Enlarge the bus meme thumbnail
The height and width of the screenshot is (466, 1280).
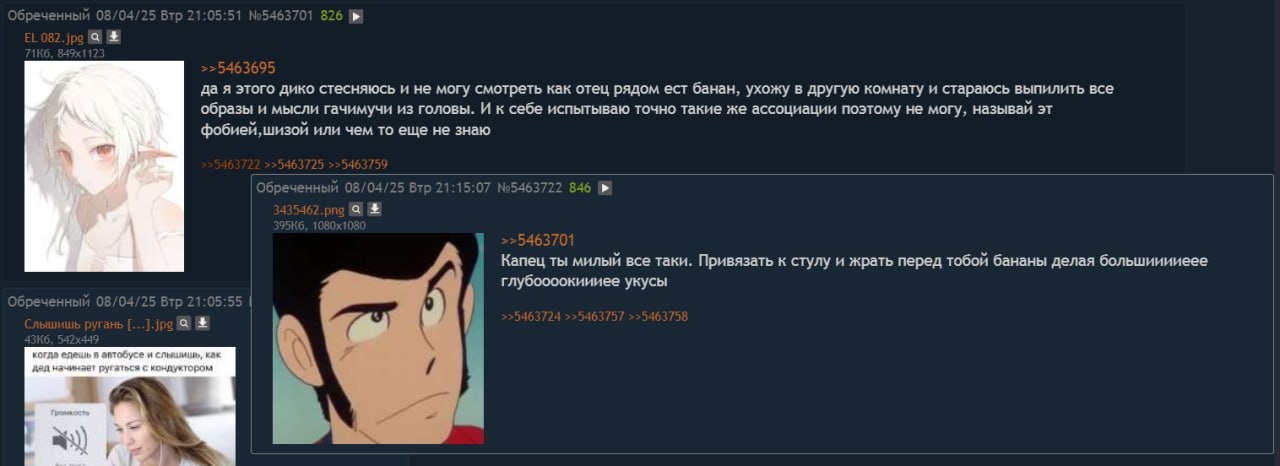(130, 406)
